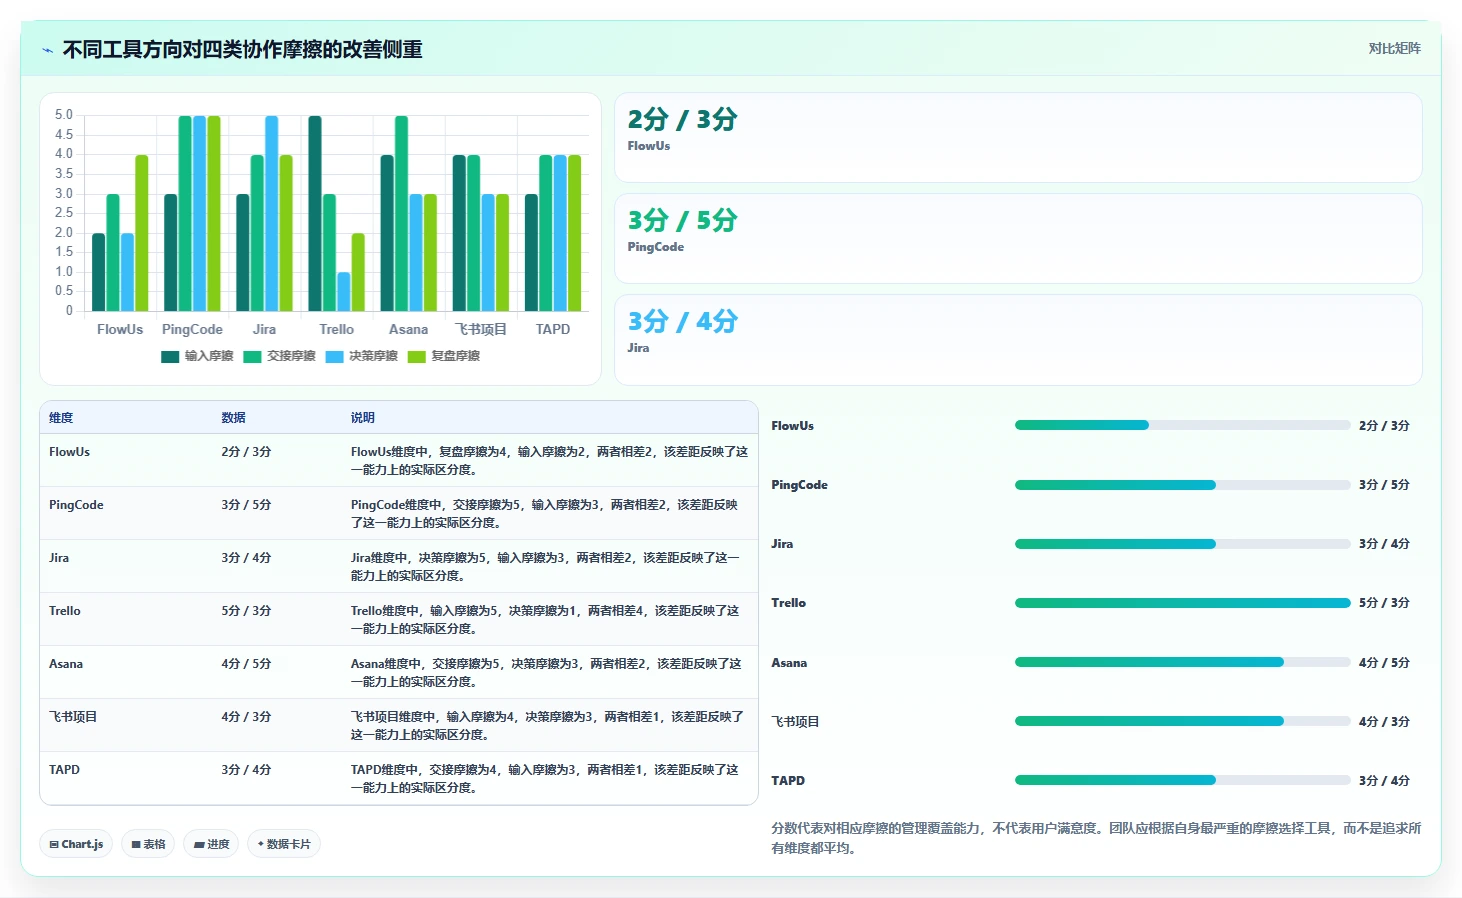The image size is (1462, 898).
Task: Click the 5.0 y-axis tick label
Action: 64,115
